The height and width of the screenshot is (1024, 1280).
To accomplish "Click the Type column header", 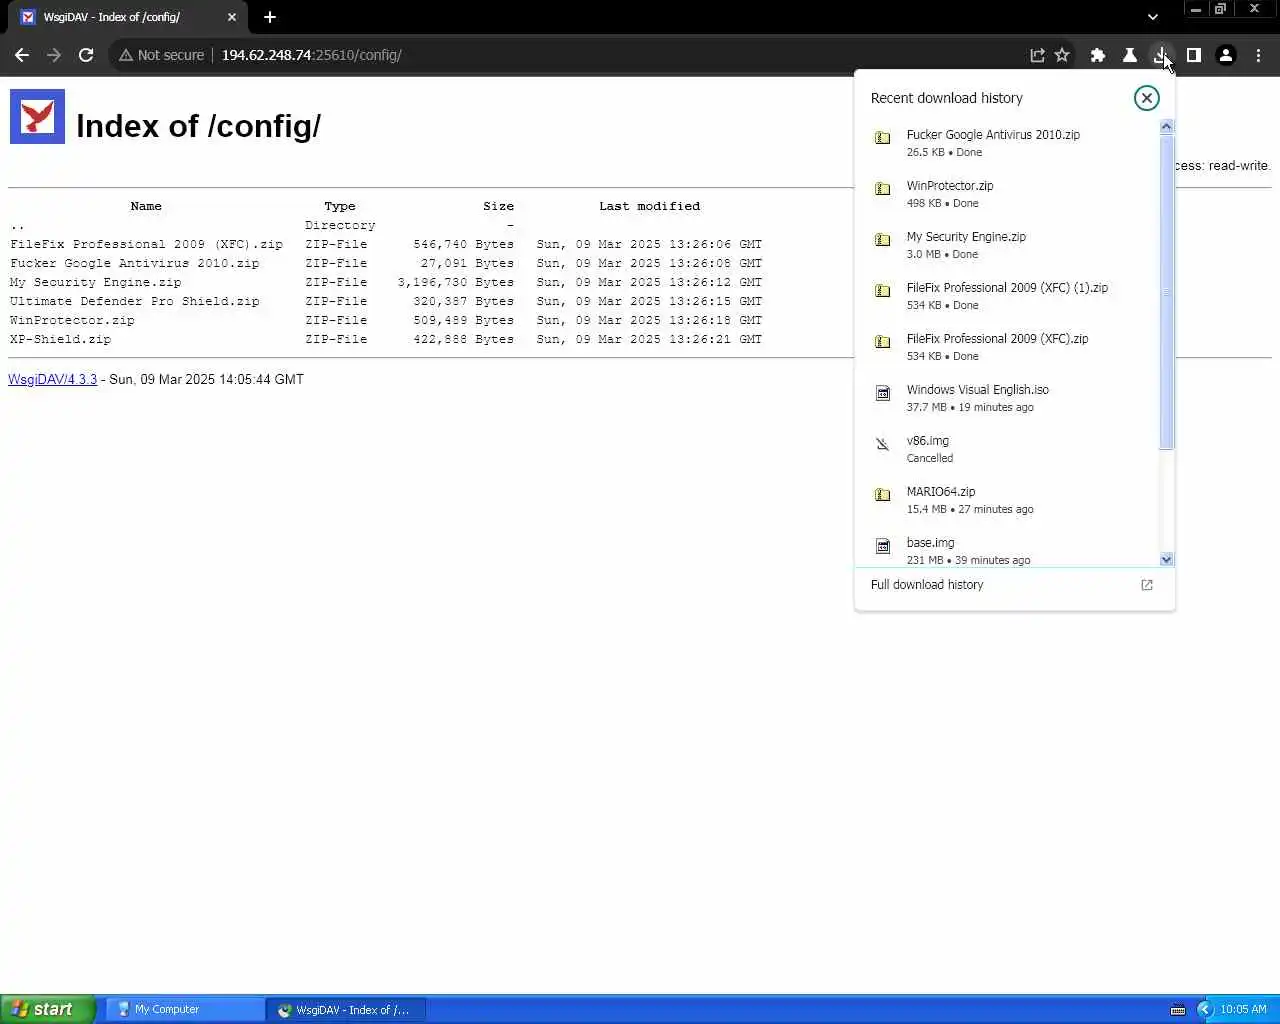I will click(x=340, y=206).
